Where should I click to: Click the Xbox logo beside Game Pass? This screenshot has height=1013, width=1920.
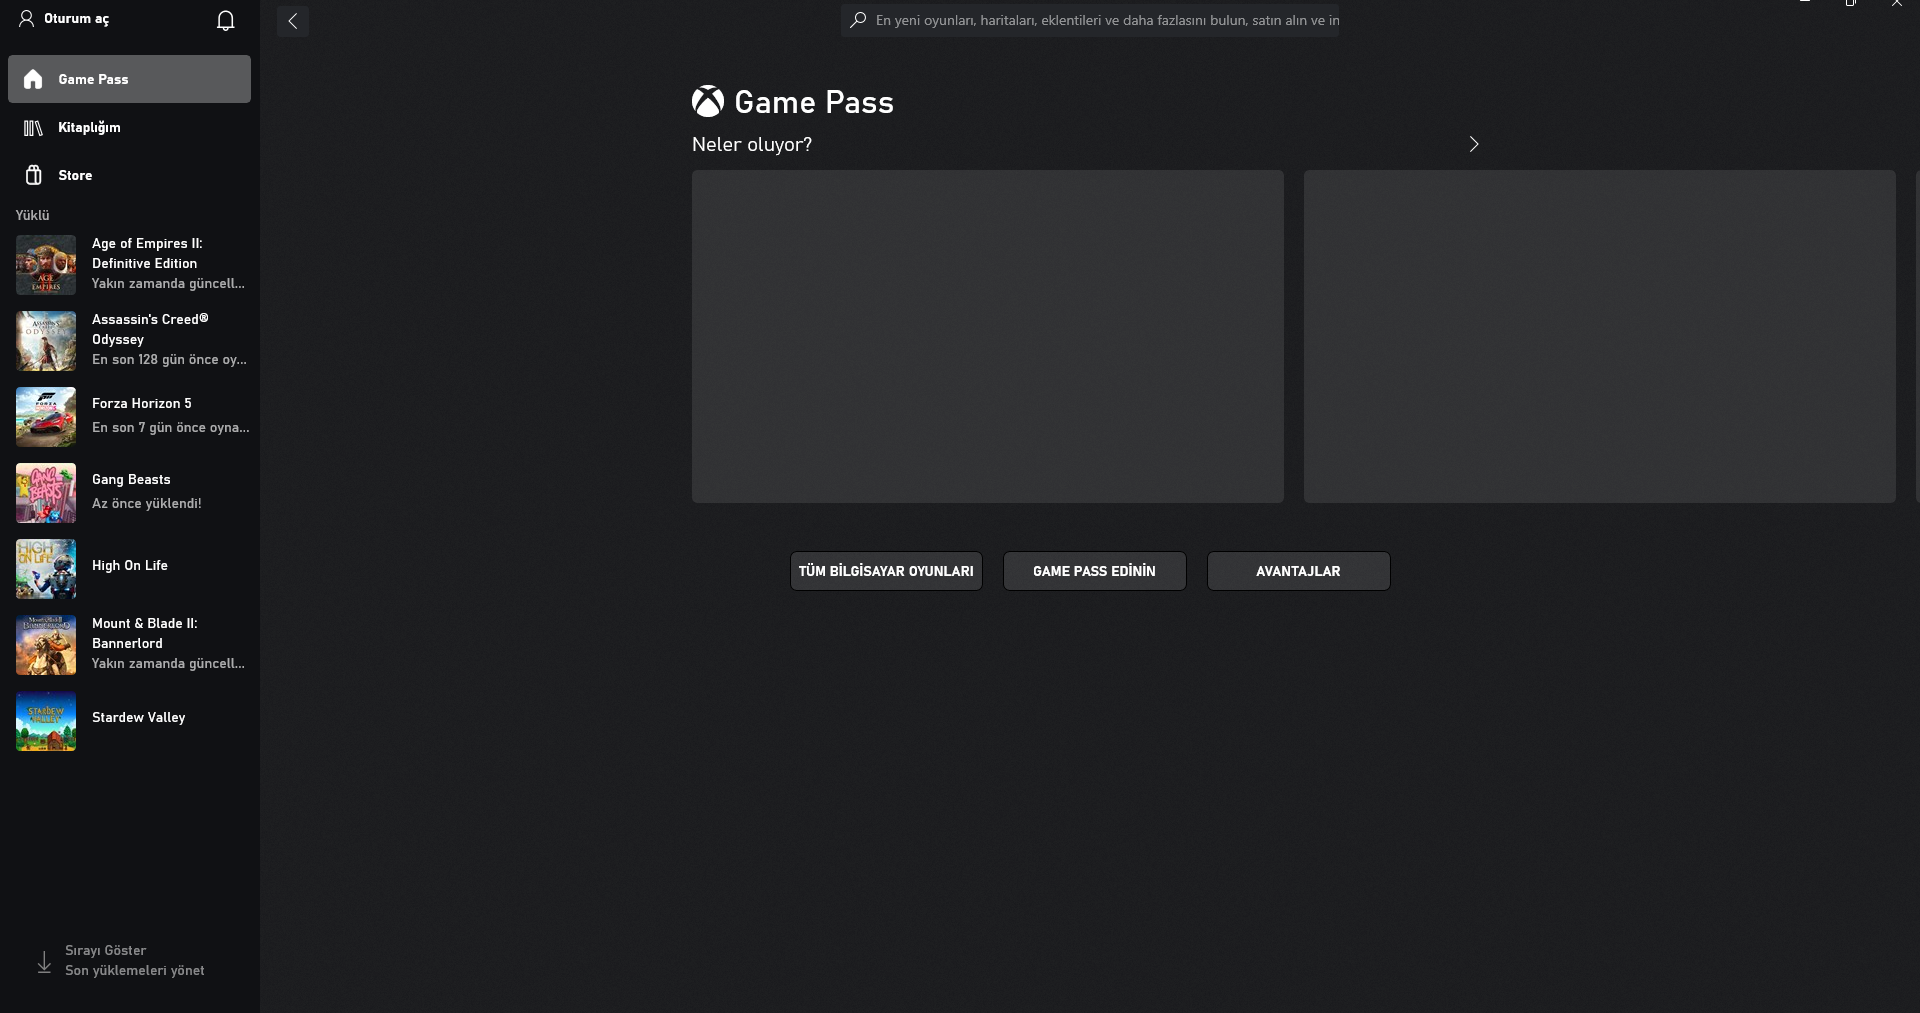point(708,102)
